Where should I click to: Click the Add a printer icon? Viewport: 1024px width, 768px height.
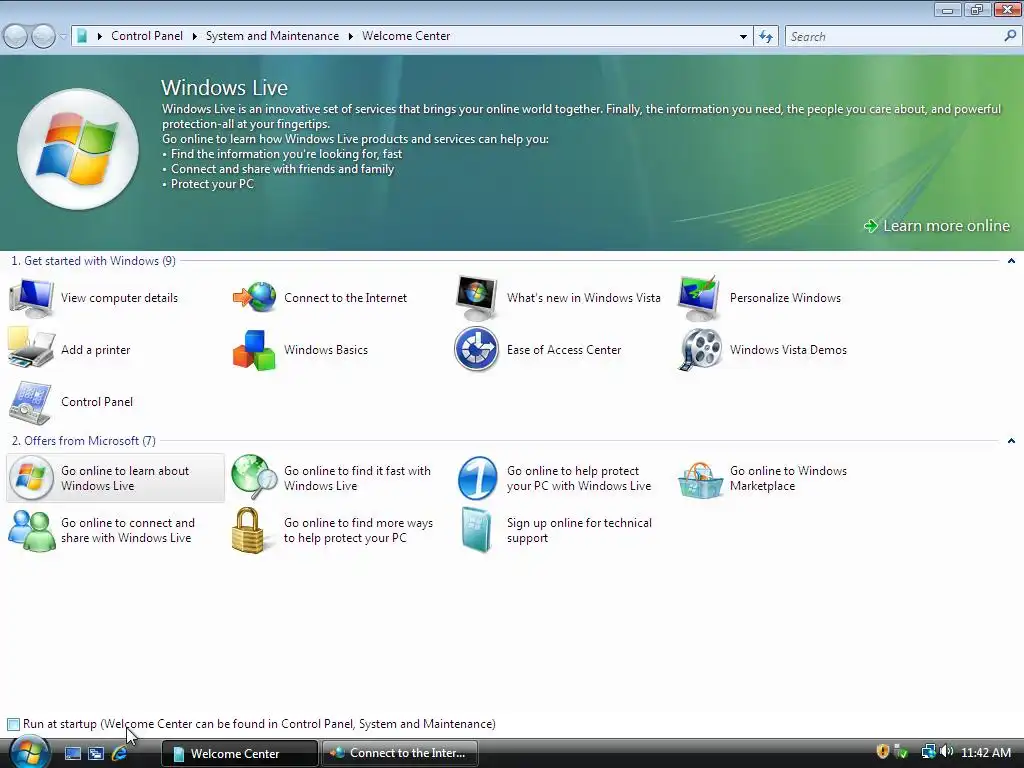pos(31,349)
